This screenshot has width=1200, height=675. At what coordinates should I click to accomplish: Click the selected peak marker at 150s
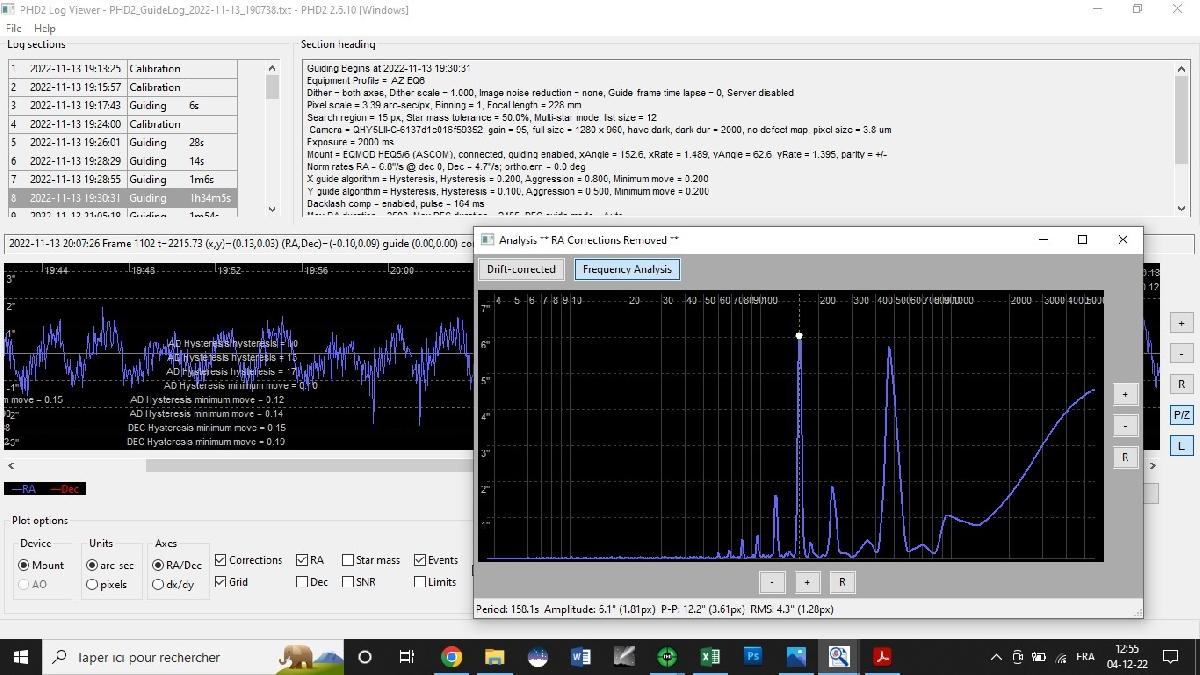coord(799,336)
